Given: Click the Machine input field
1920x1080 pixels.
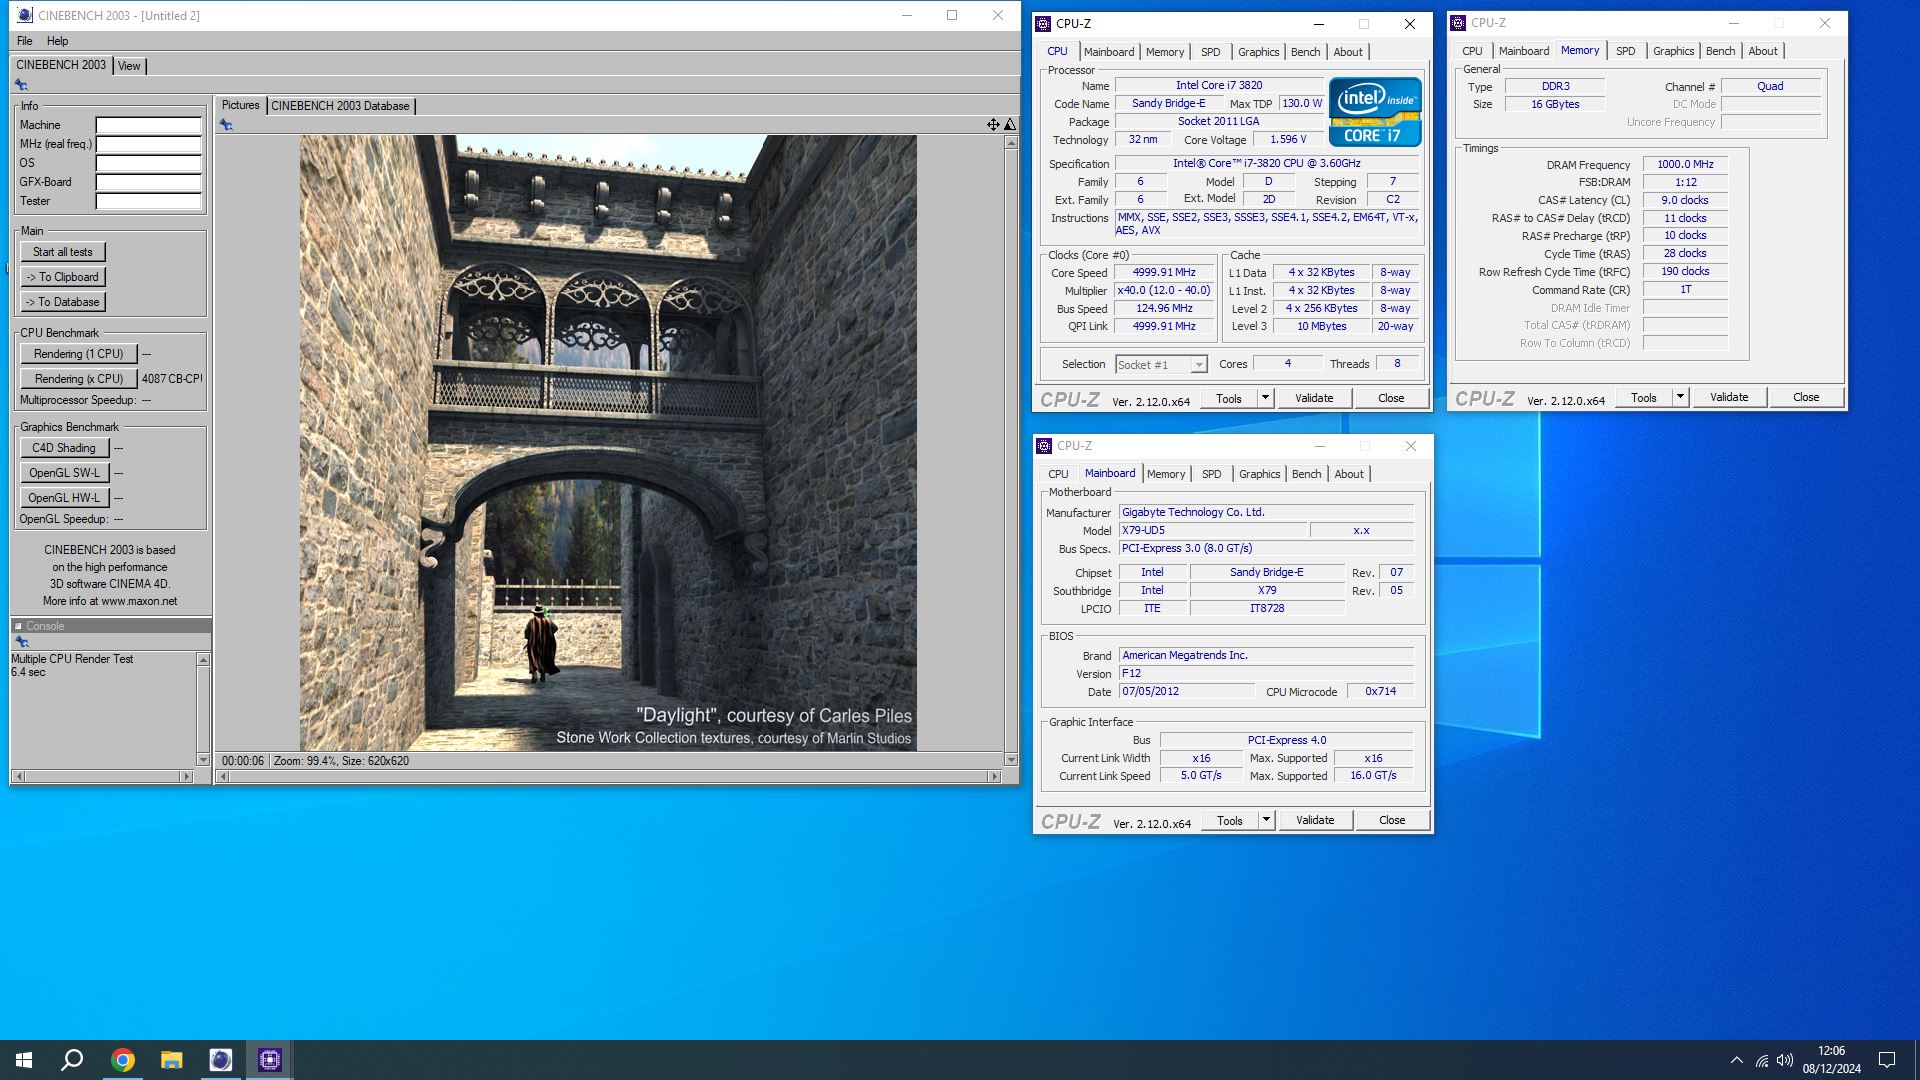Looking at the screenshot, I should [x=148, y=125].
